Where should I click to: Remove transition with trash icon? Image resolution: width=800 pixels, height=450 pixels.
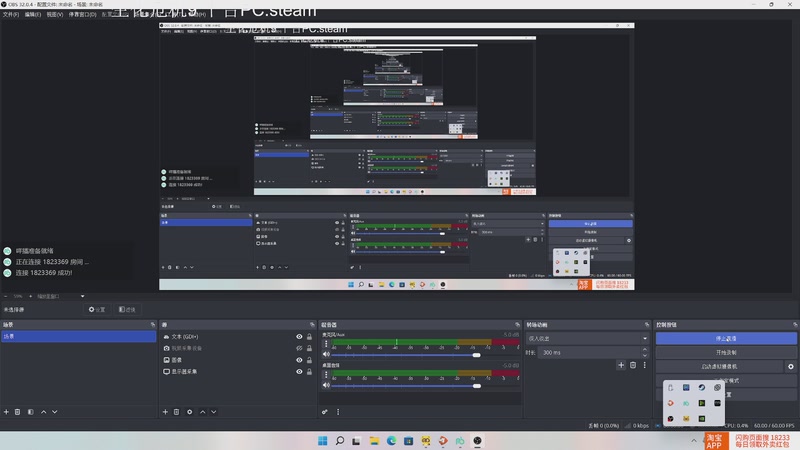[x=633, y=365]
